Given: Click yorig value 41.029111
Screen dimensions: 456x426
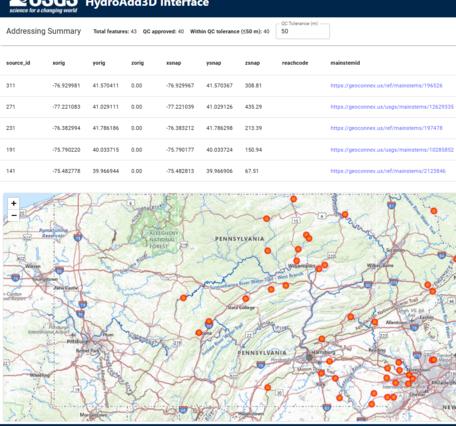Looking at the screenshot, I should point(106,107).
